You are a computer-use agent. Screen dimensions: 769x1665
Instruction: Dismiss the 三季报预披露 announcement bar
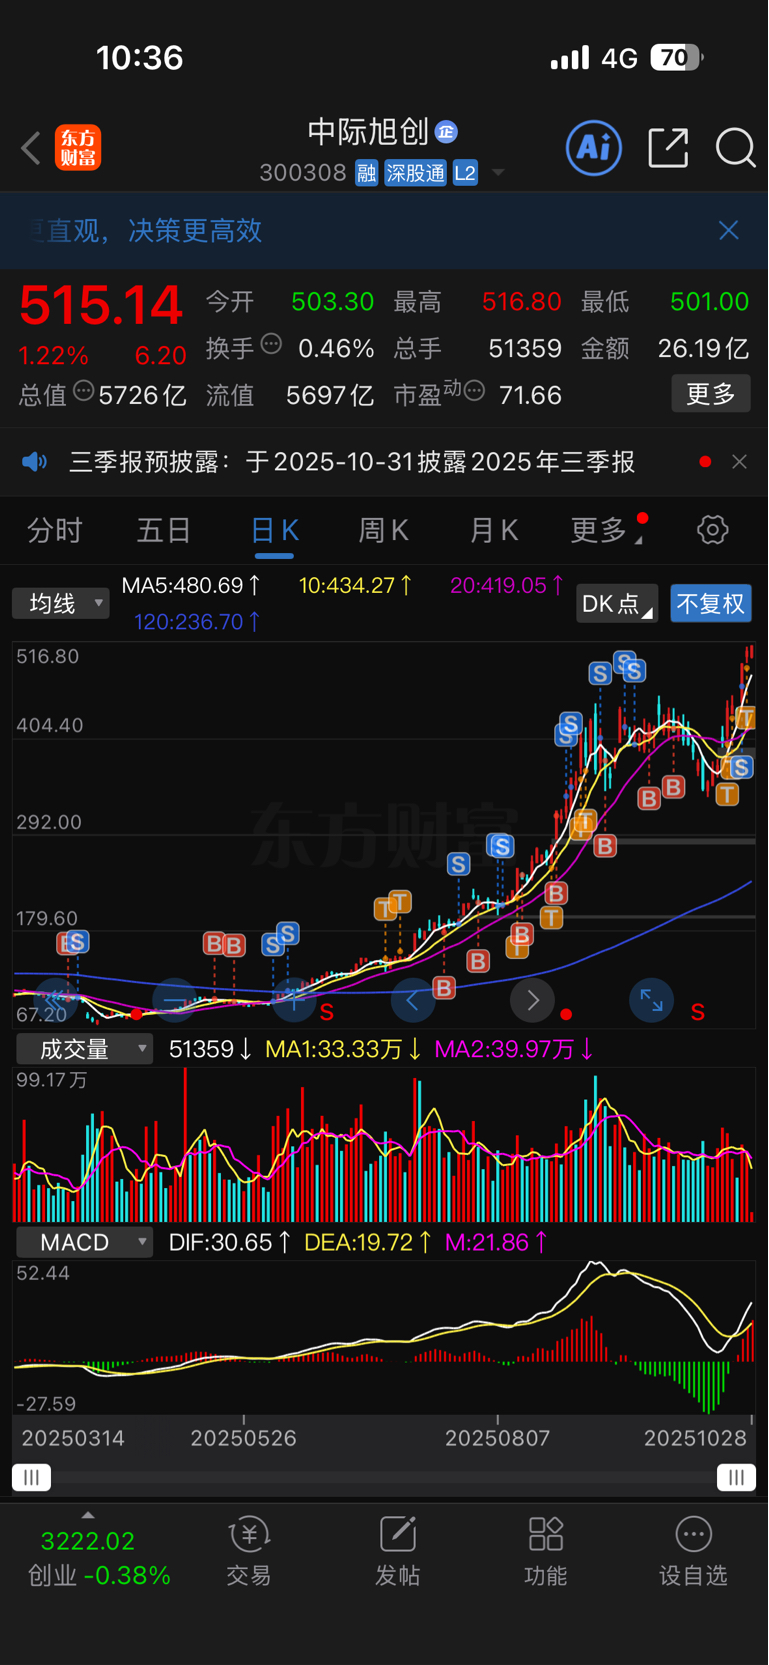tap(739, 461)
